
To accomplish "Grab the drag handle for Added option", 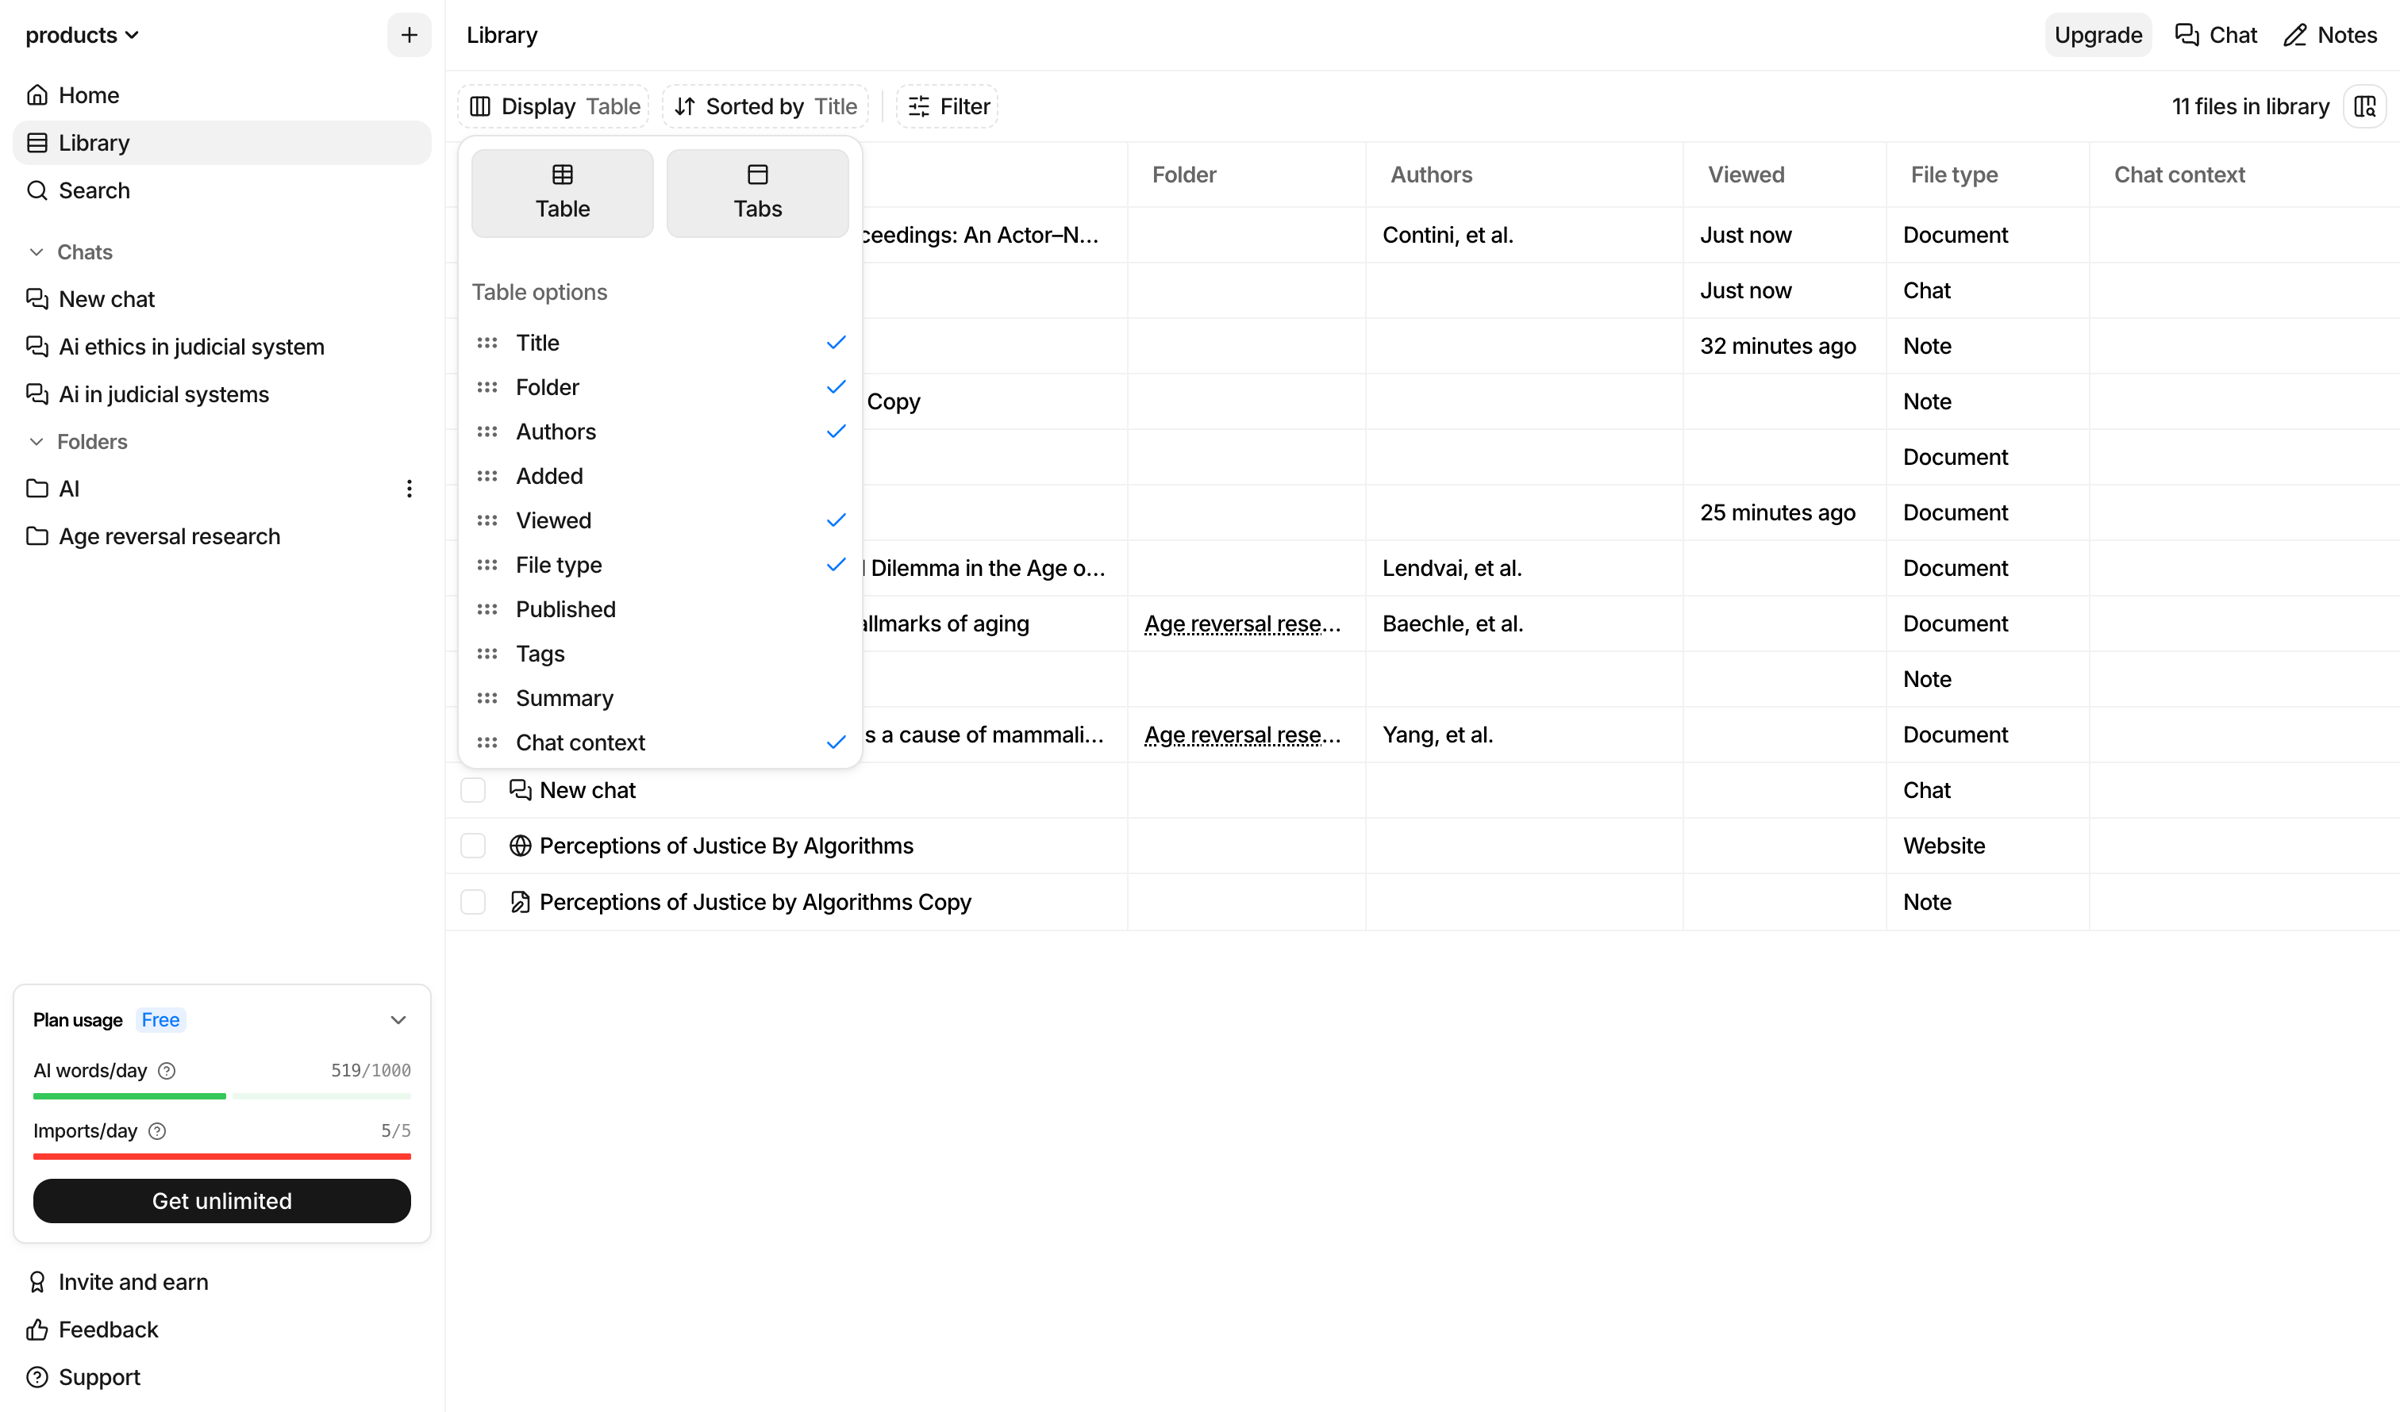I will coord(487,476).
